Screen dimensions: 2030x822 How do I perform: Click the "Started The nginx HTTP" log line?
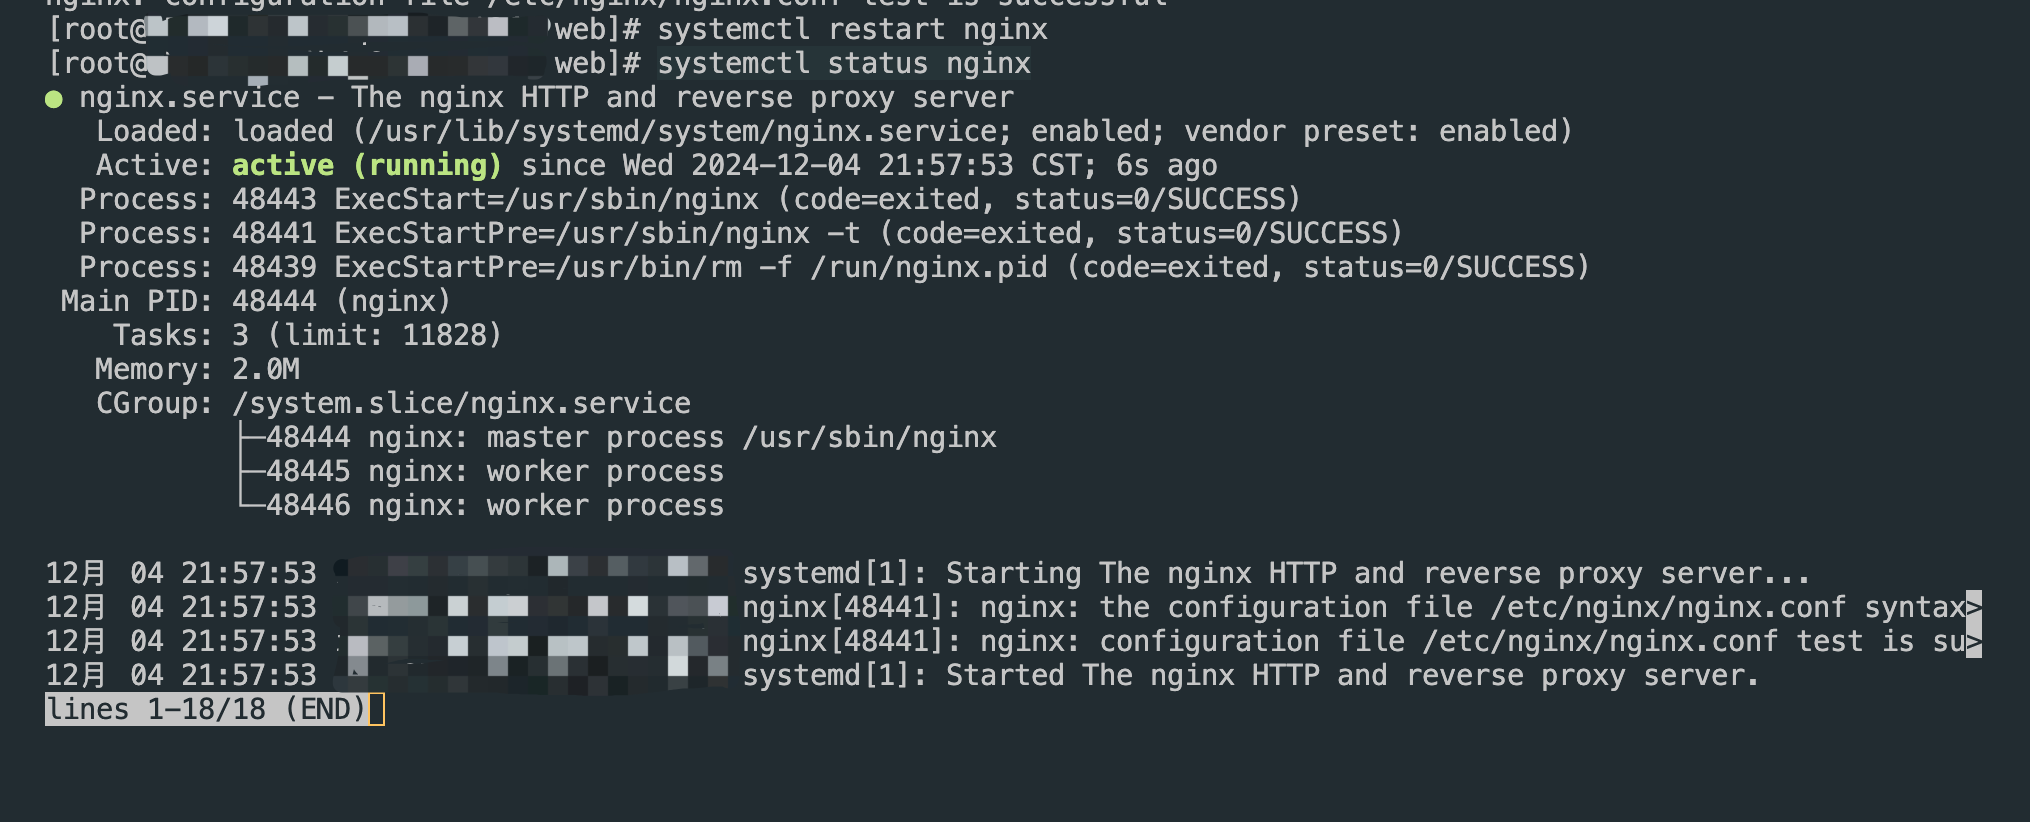[x=1250, y=676]
